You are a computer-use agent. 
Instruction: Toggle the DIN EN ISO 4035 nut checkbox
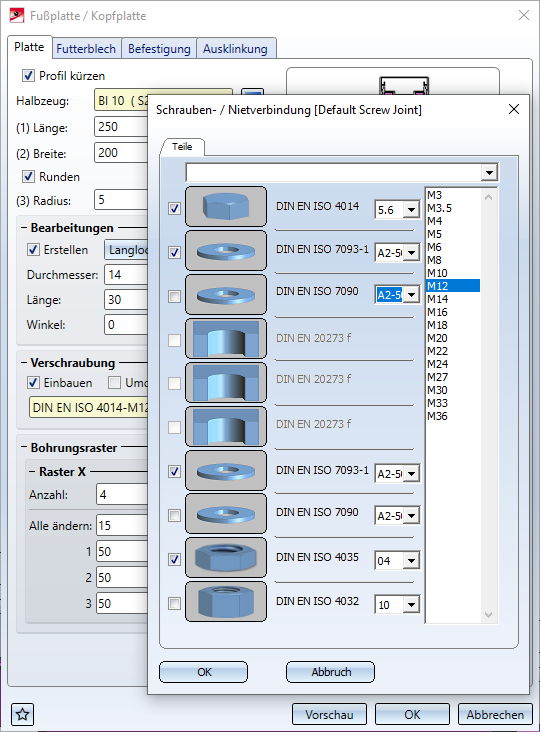coord(175,559)
